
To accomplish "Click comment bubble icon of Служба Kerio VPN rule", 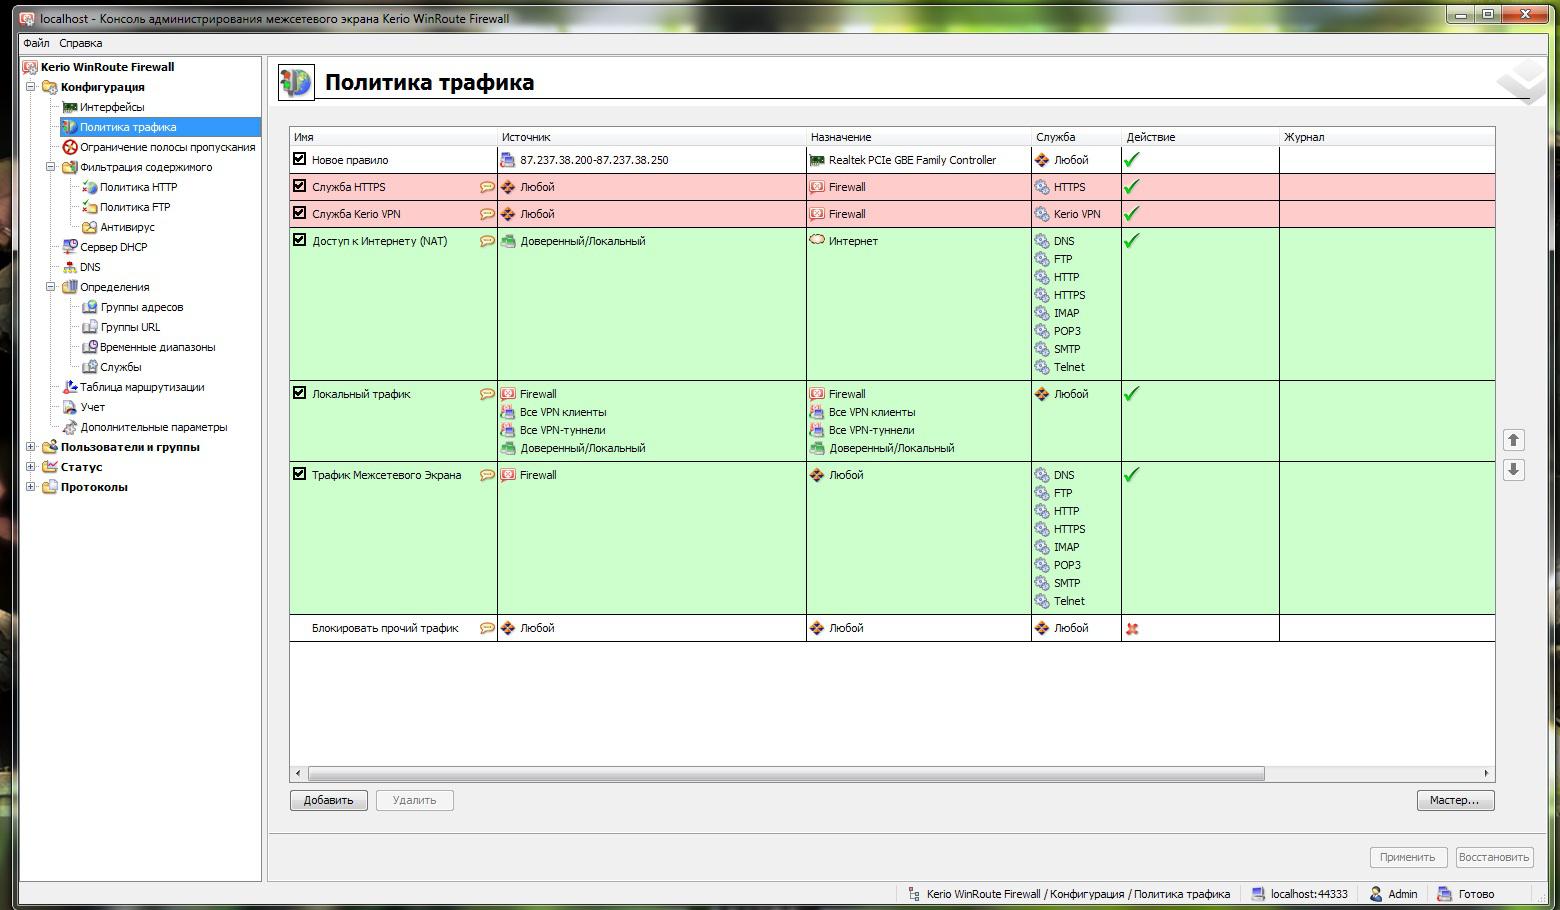I will click(x=487, y=214).
